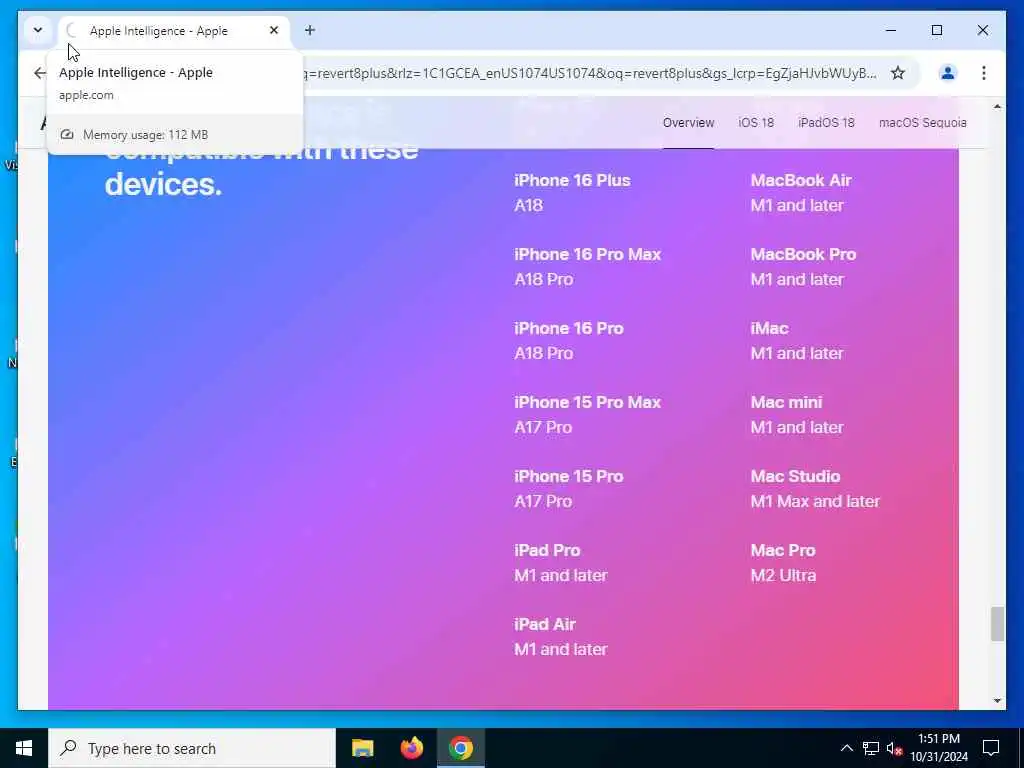The image size is (1024, 768).
Task: Select the Overview nav tab
Action: (x=688, y=123)
